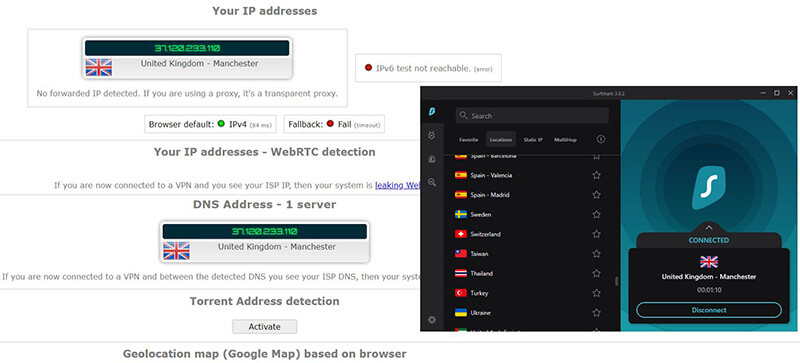The width and height of the screenshot is (800, 363).
Task: Click red Fallback fail indicator
Action: pyautogui.click(x=330, y=124)
